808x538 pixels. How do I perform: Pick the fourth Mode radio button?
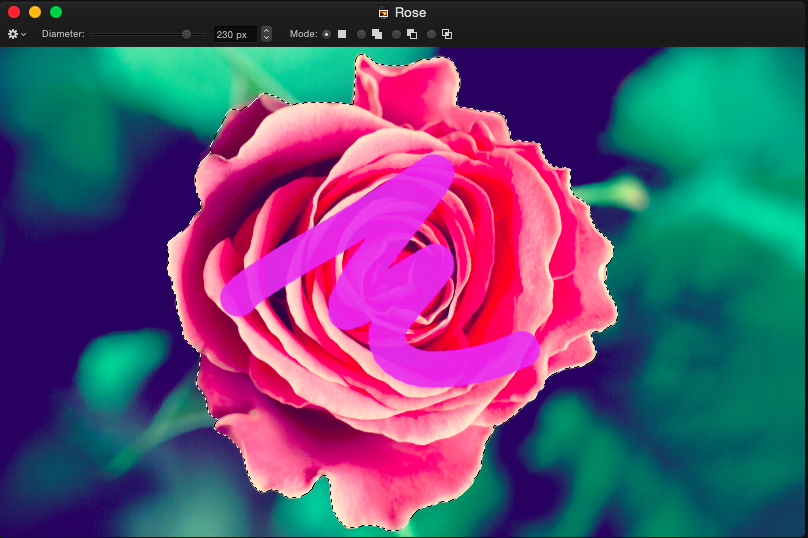point(431,34)
